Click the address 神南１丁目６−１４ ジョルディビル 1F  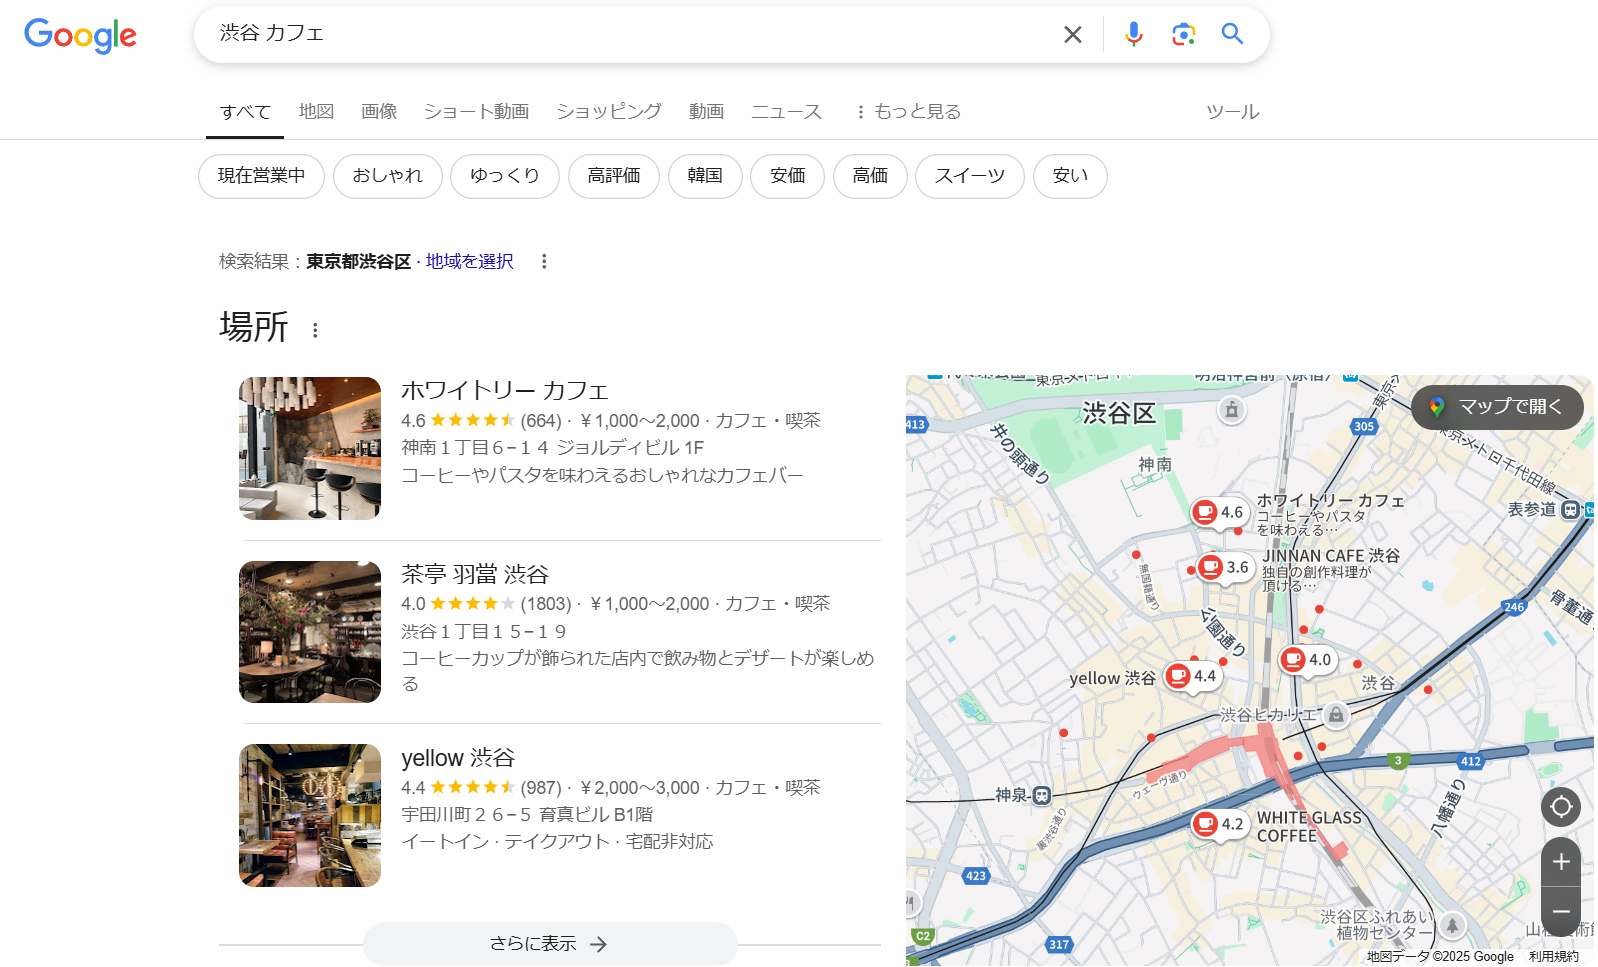click(x=553, y=447)
